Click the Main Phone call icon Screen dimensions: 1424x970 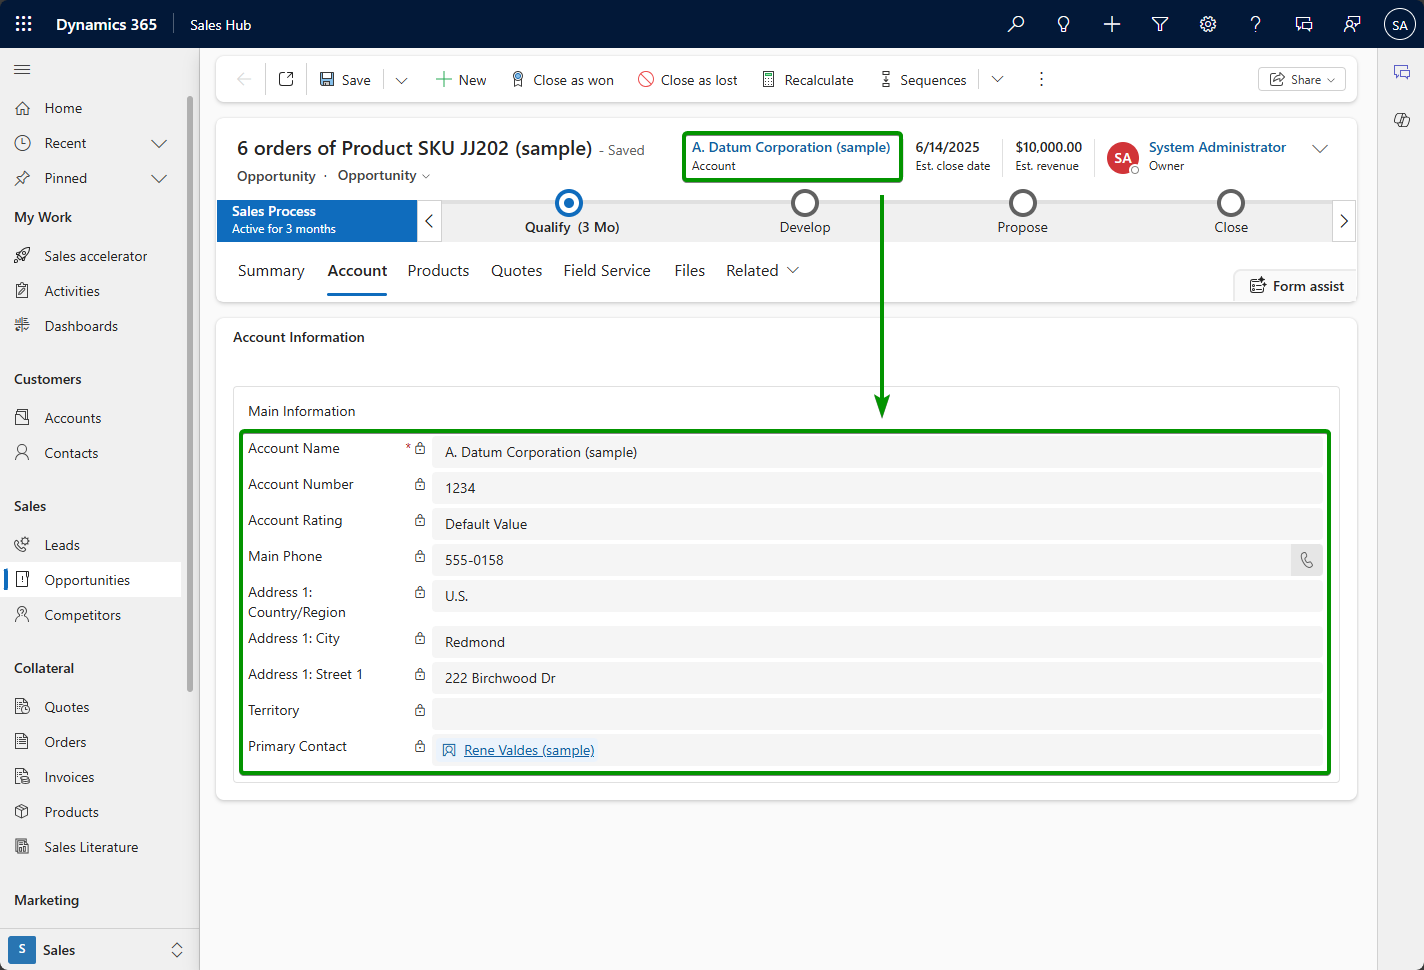(x=1306, y=560)
